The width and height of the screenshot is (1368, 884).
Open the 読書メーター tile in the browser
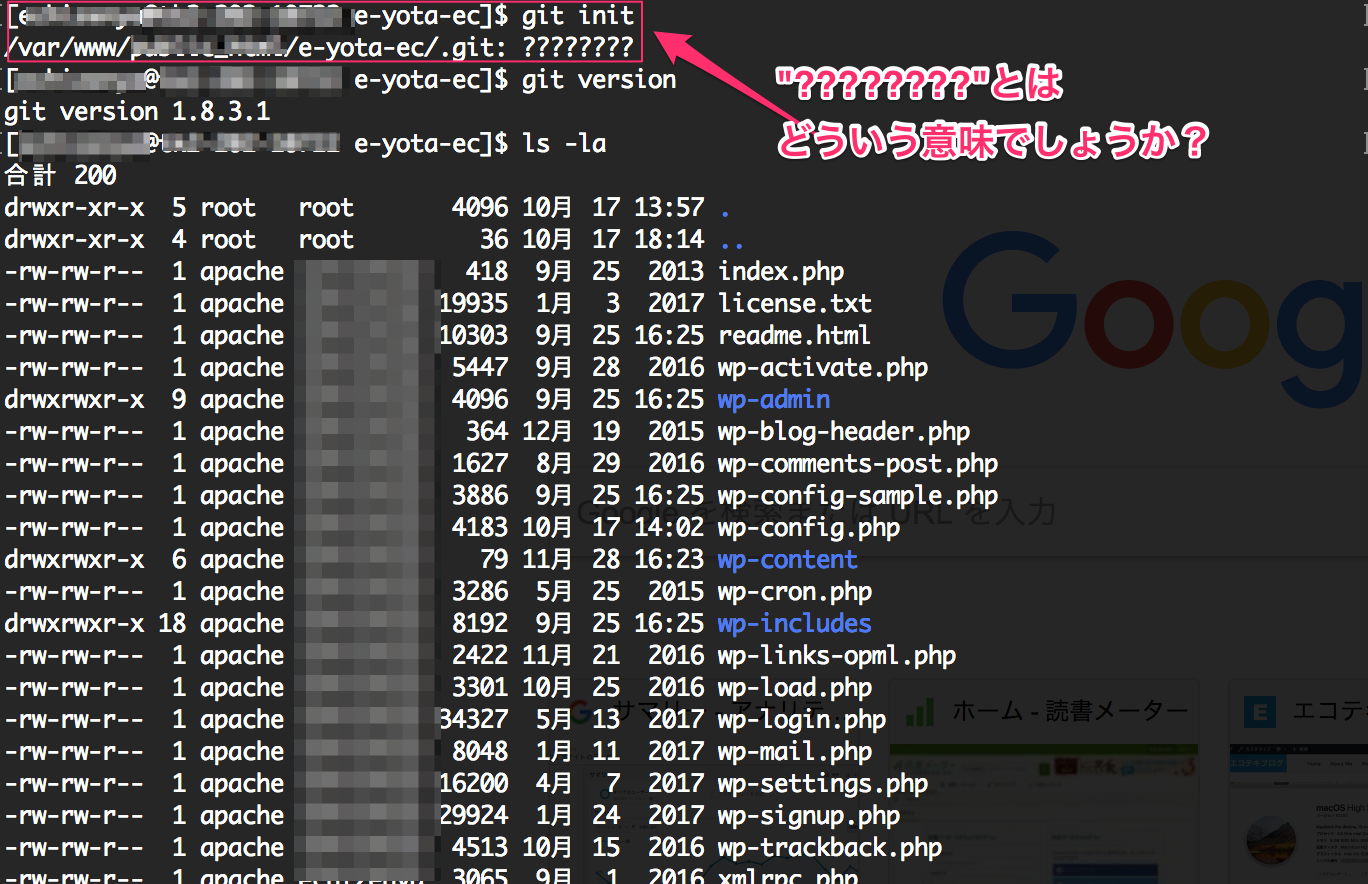point(1044,780)
